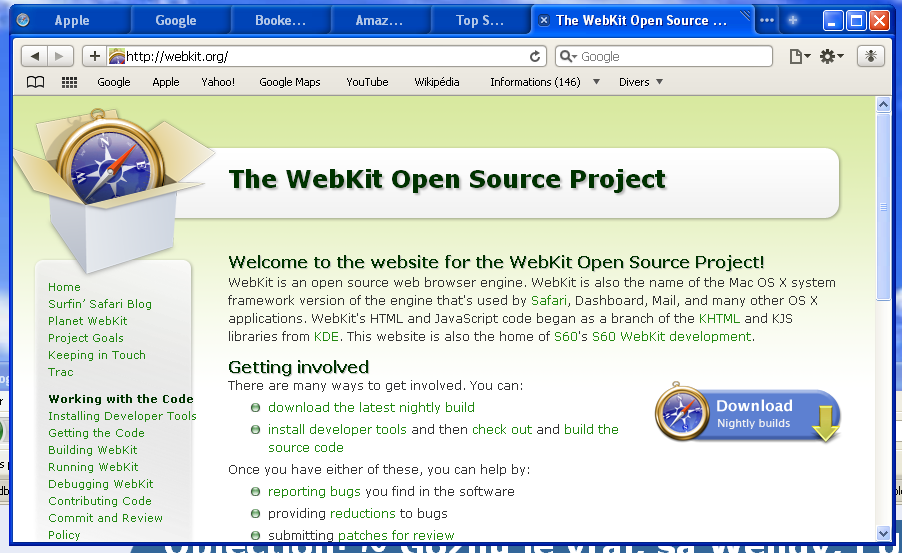
Task: Switch to the Booke... tab
Action: point(280,21)
